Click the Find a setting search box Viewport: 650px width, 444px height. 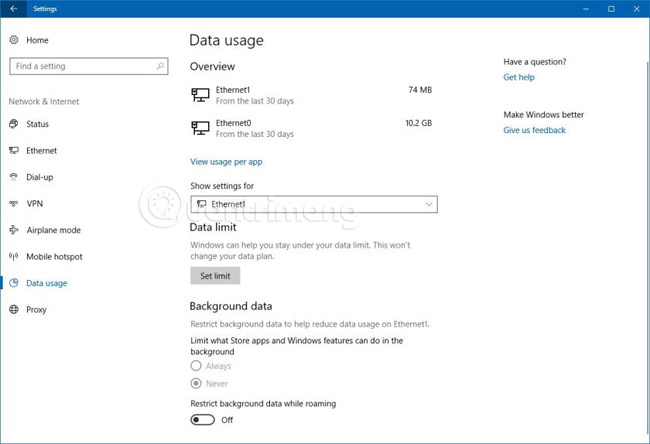point(82,66)
